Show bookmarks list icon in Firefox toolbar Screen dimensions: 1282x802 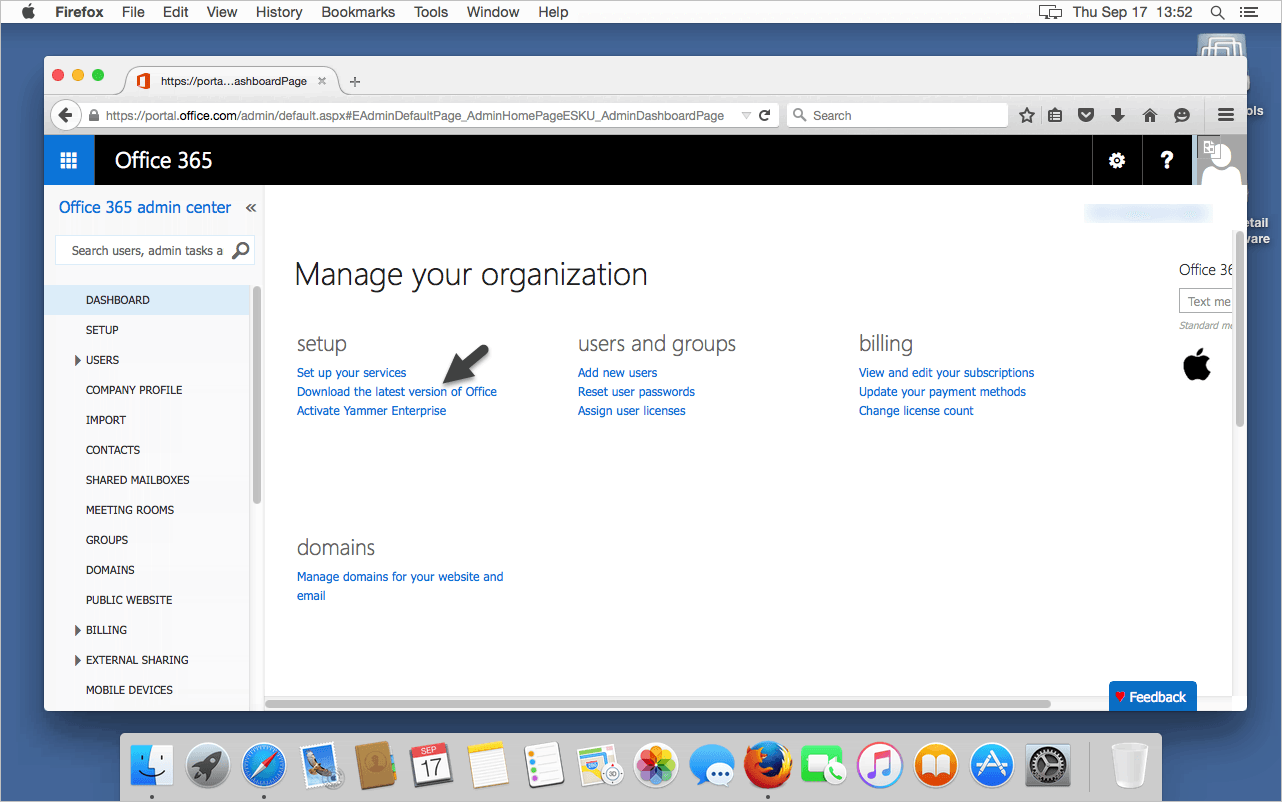click(1055, 115)
